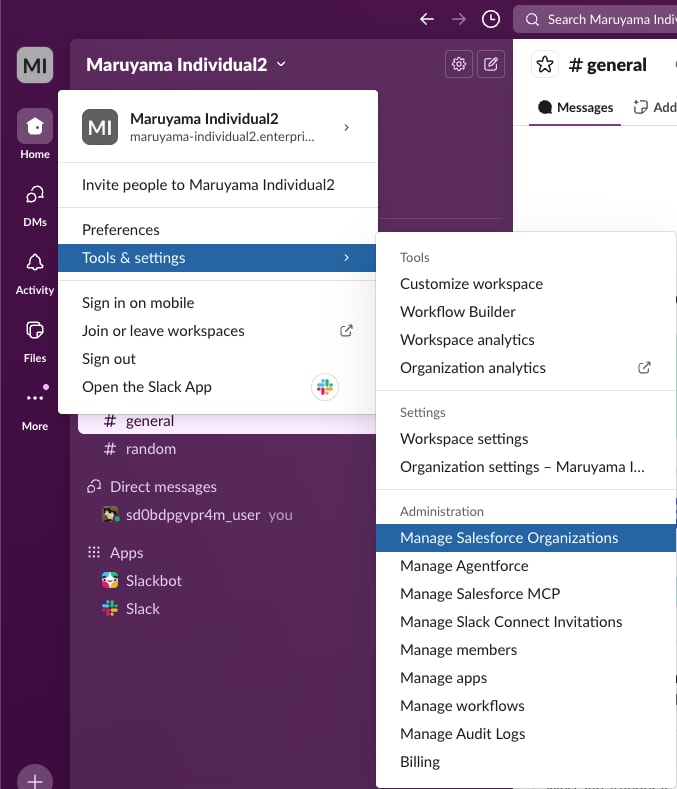Select Manage Agentforce
Screen dimensions: 677x789
click(525, 566)
